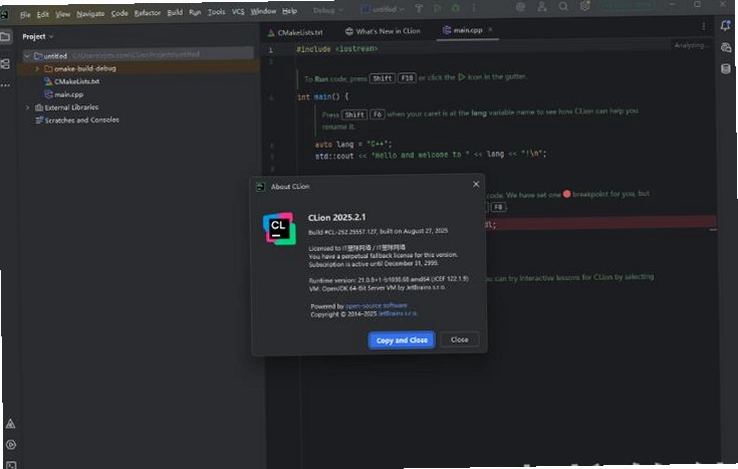Click the '#include <iostream>' code line
Image resolution: width=738 pixels, height=469 pixels.
[x=337, y=49]
